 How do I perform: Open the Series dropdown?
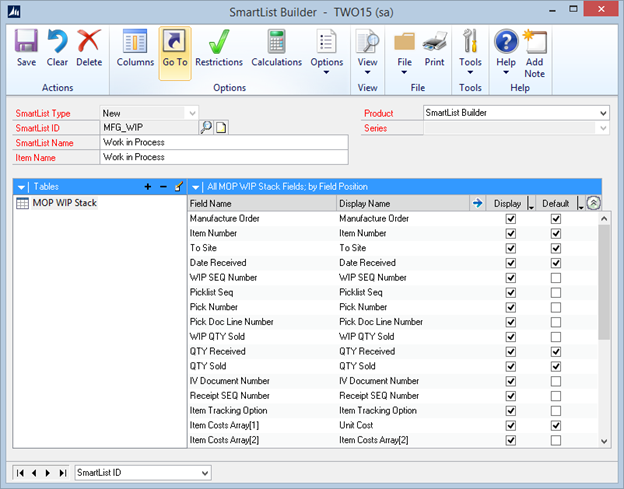(603, 128)
